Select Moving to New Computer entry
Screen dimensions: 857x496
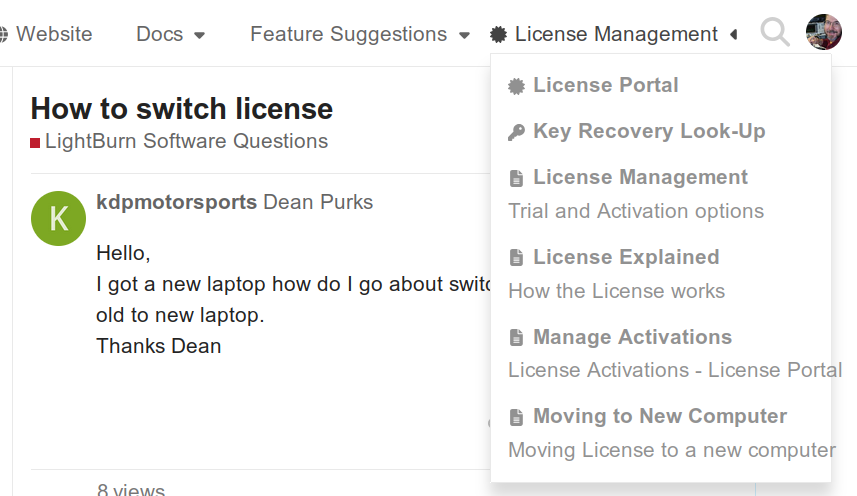point(660,416)
